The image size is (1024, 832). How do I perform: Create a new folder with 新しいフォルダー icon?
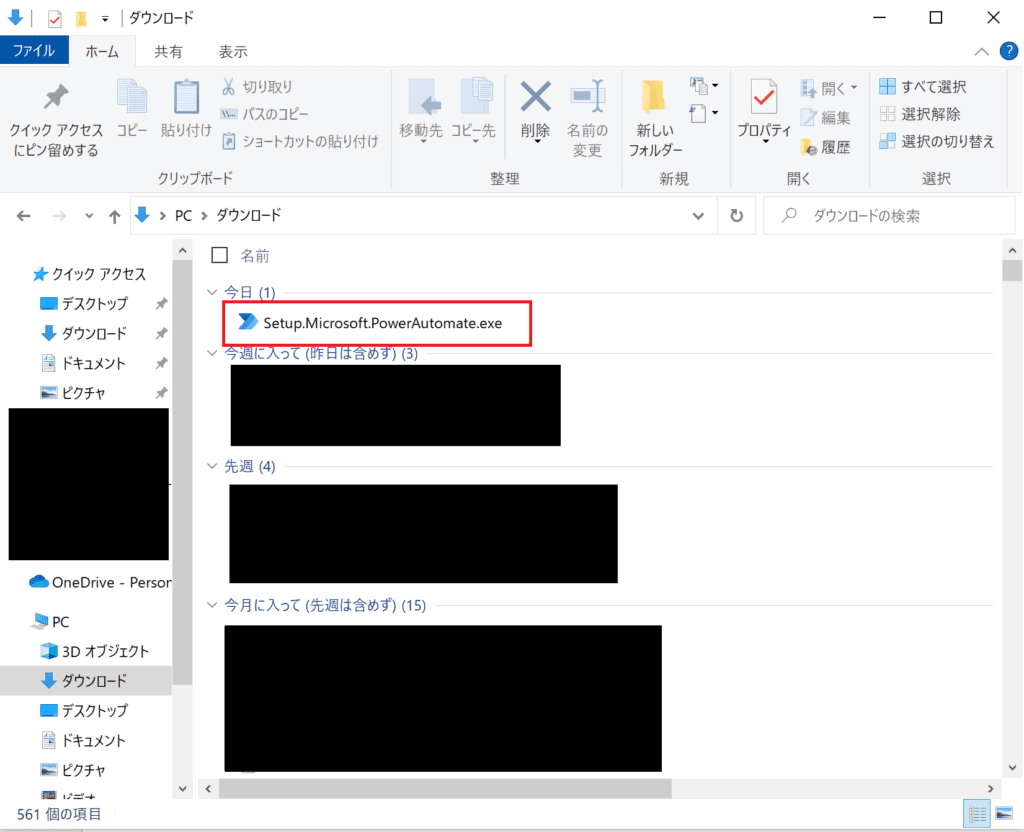point(655,98)
